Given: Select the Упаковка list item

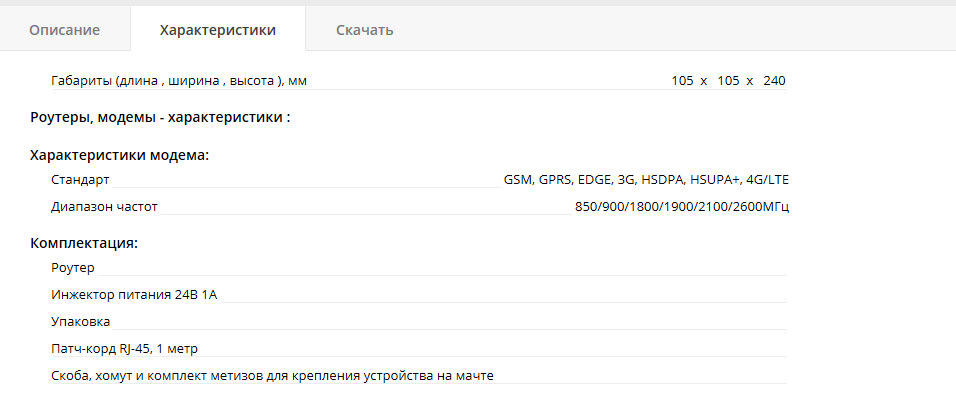Looking at the screenshot, I should tap(81, 322).
